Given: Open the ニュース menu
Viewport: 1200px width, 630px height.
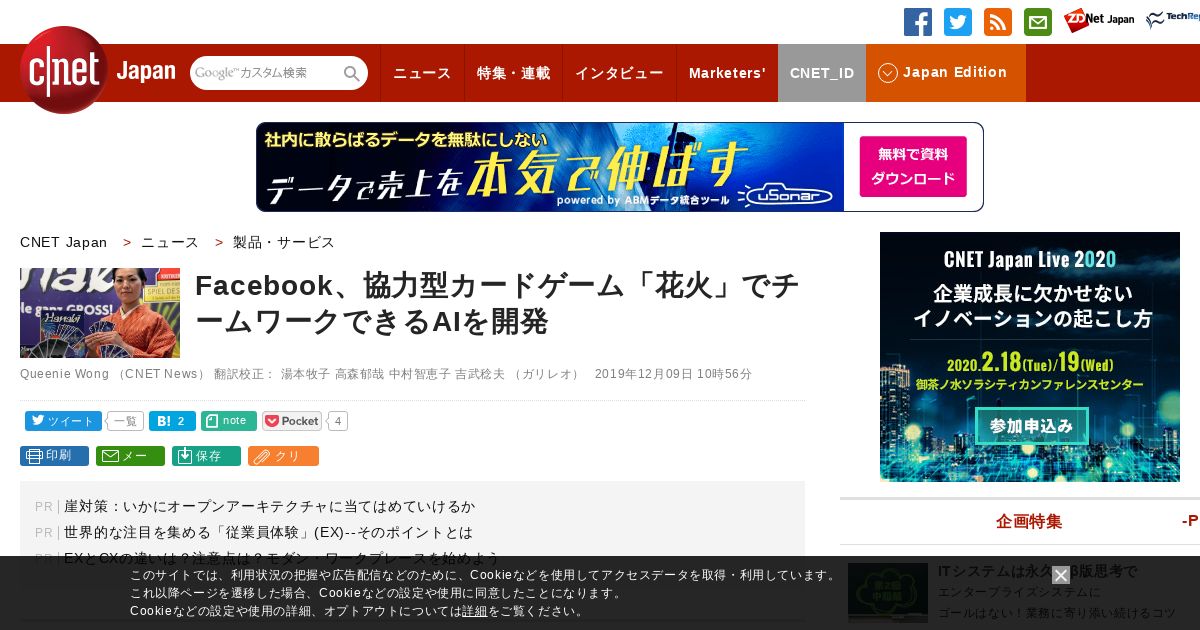Looking at the screenshot, I should click(x=422, y=73).
